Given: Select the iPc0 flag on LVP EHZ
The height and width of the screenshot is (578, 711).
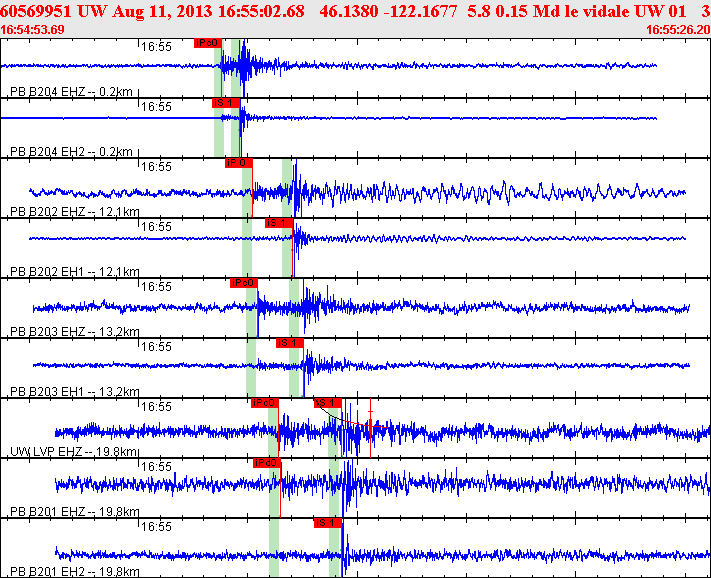Looking at the screenshot, I should click(x=265, y=403).
